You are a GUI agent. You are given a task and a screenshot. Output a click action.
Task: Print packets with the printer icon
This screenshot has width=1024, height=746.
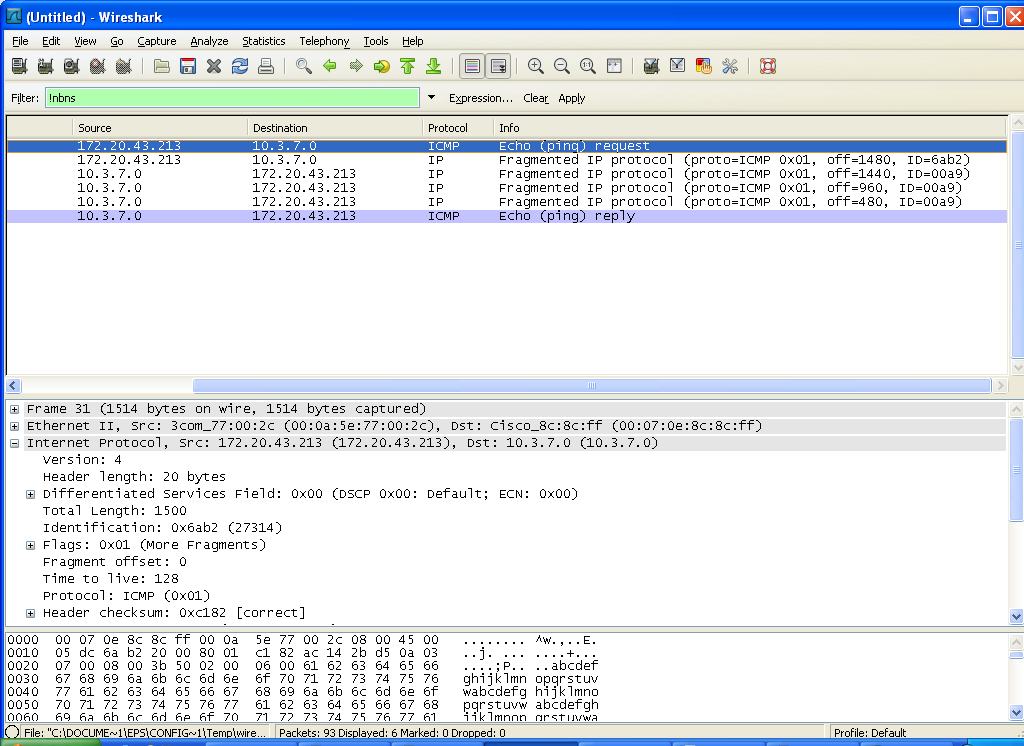click(266, 66)
